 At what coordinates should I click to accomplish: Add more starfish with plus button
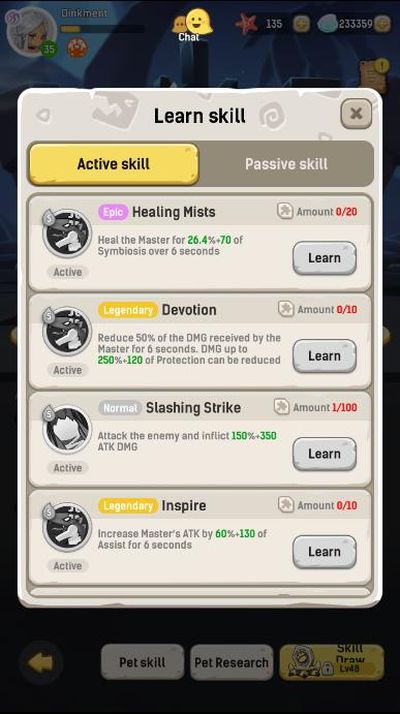pyautogui.click(x=301, y=24)
